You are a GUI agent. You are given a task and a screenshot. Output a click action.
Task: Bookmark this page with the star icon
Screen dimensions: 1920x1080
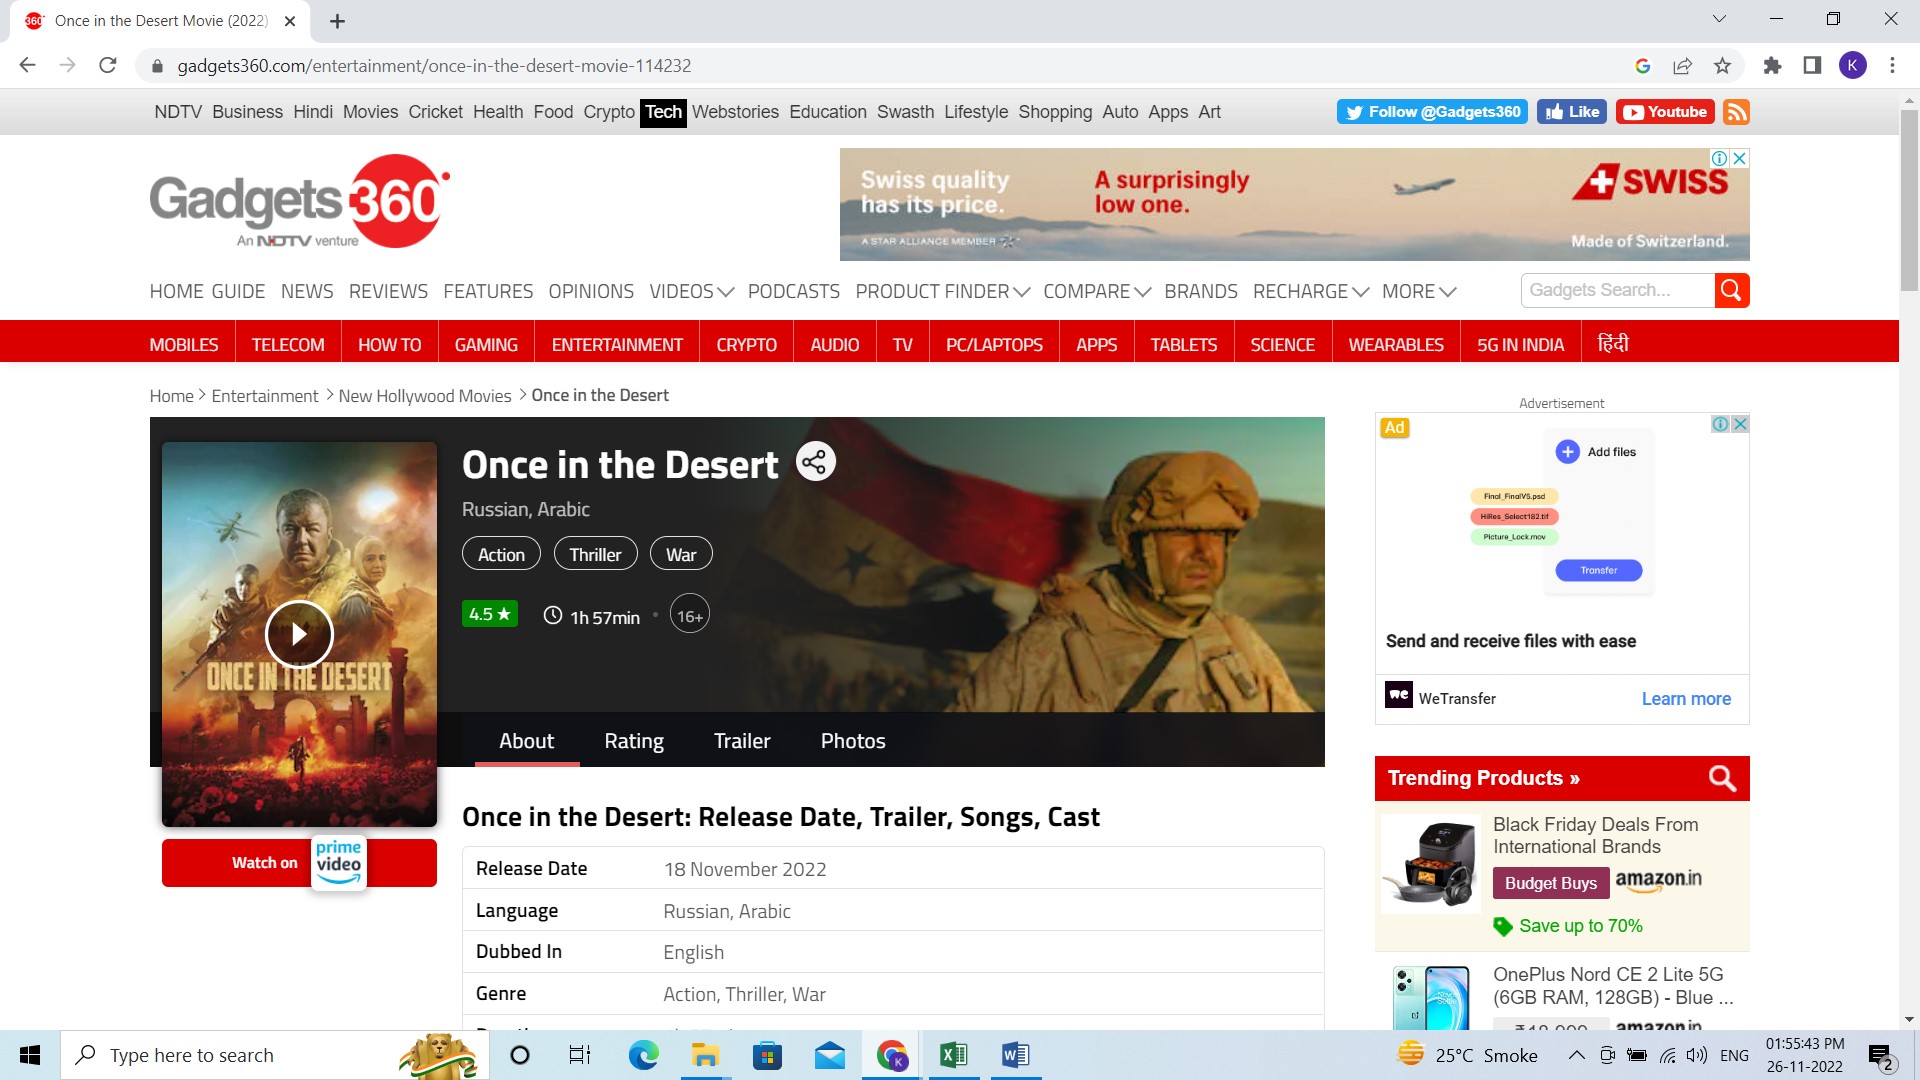click(x=1722, y=66)
